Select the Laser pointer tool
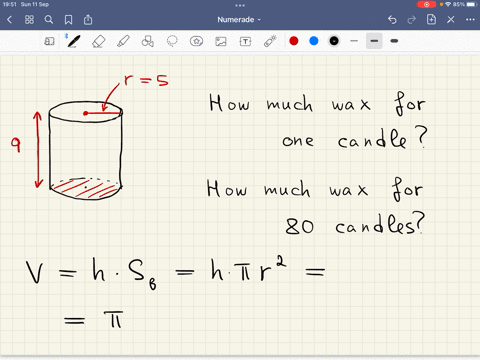This screenshot has width=480, height=360. pyautogui.click(x=270, y=41)
